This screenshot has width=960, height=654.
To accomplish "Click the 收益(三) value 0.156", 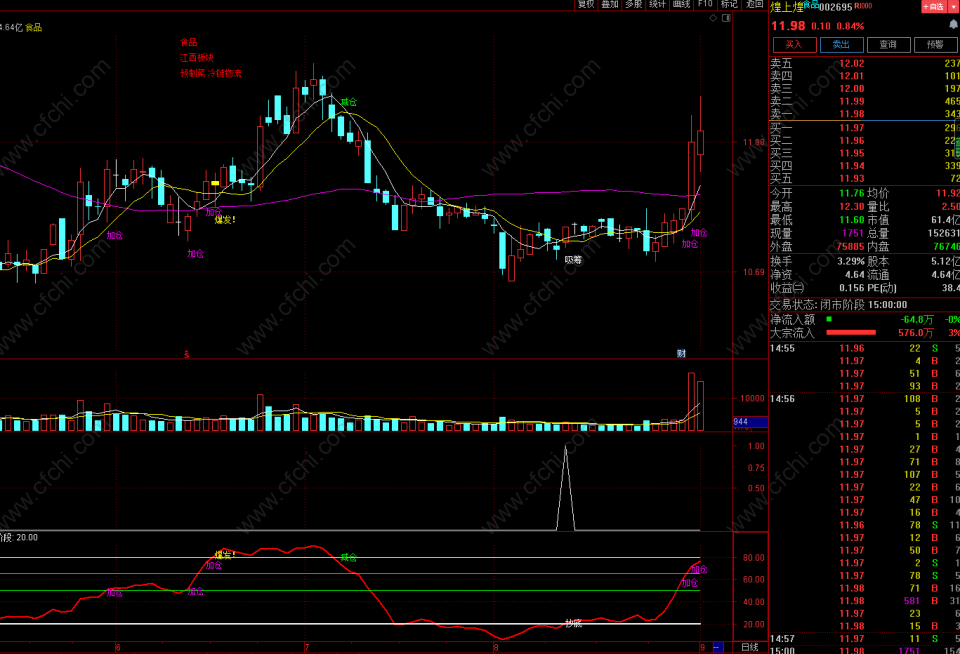I will 852,288.
